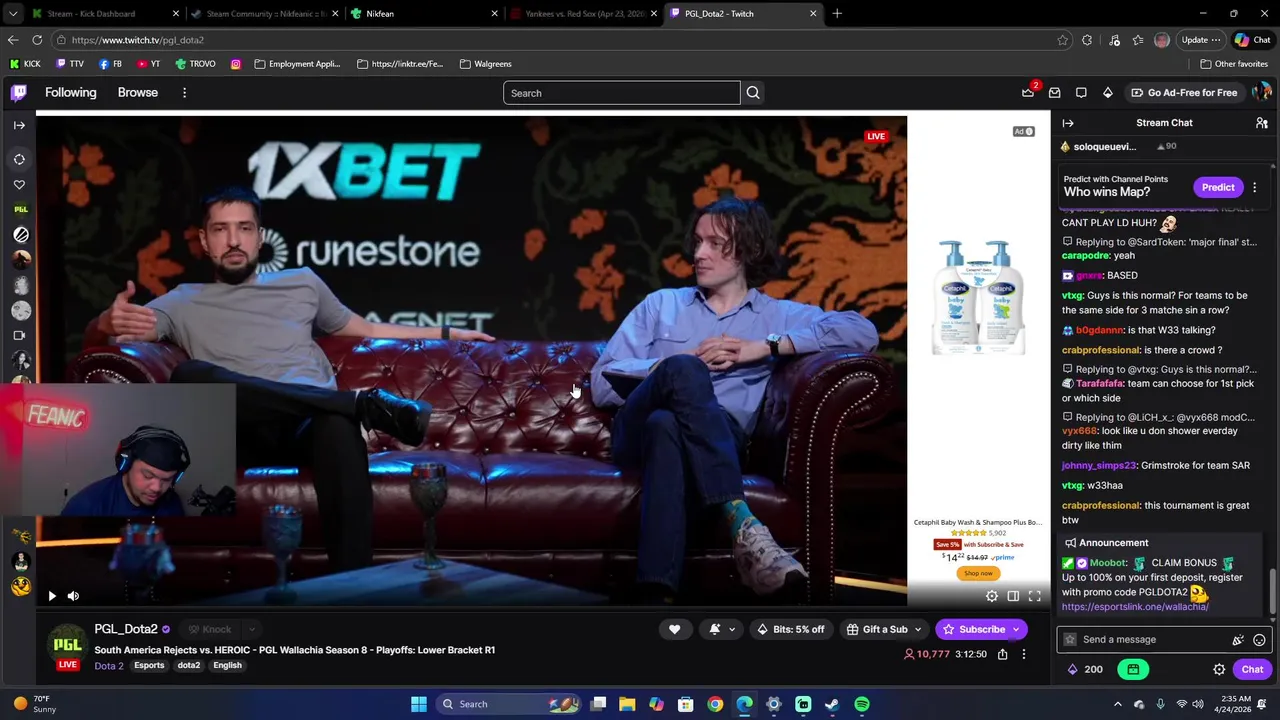Open the Twitch user avatar menu
The height and width of the screenshot is (720, 1280).
1261,92
